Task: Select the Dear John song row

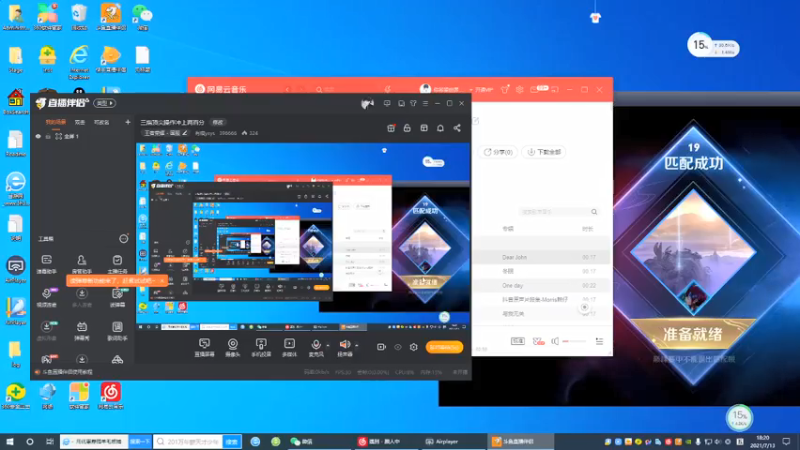Action: pos(541,257)
